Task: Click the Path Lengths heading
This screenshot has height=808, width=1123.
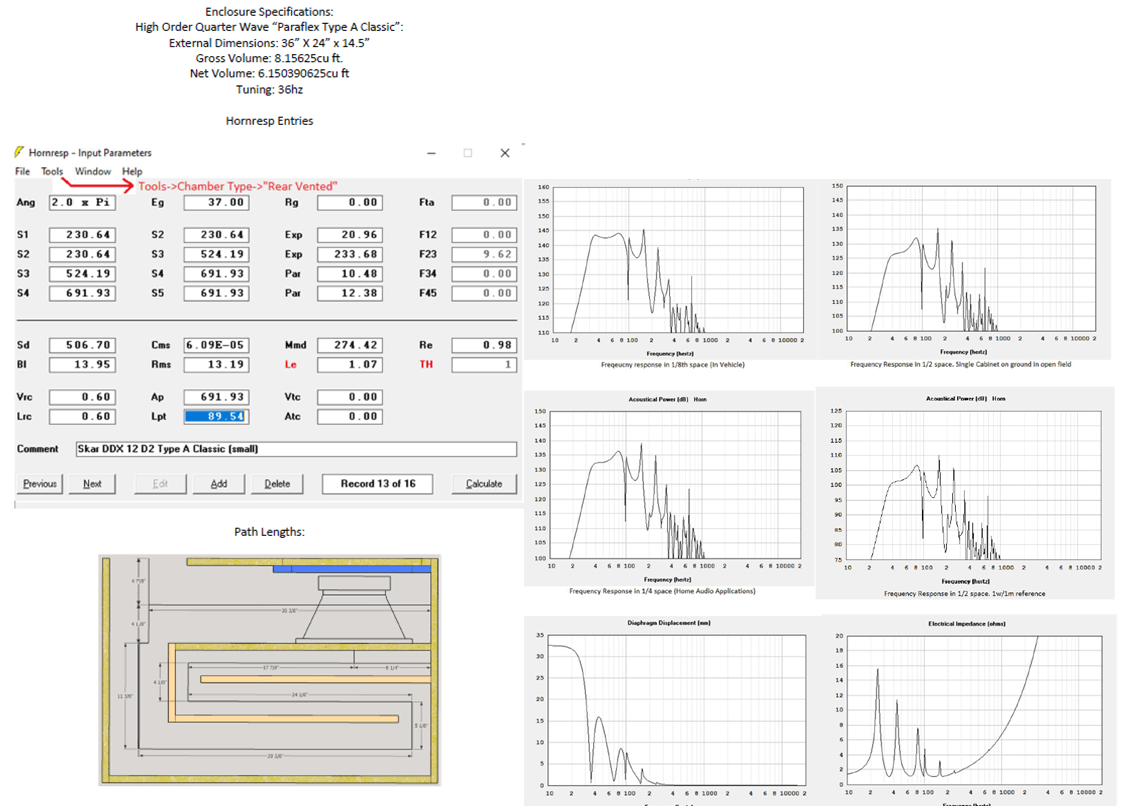Action: click(269, 532)
